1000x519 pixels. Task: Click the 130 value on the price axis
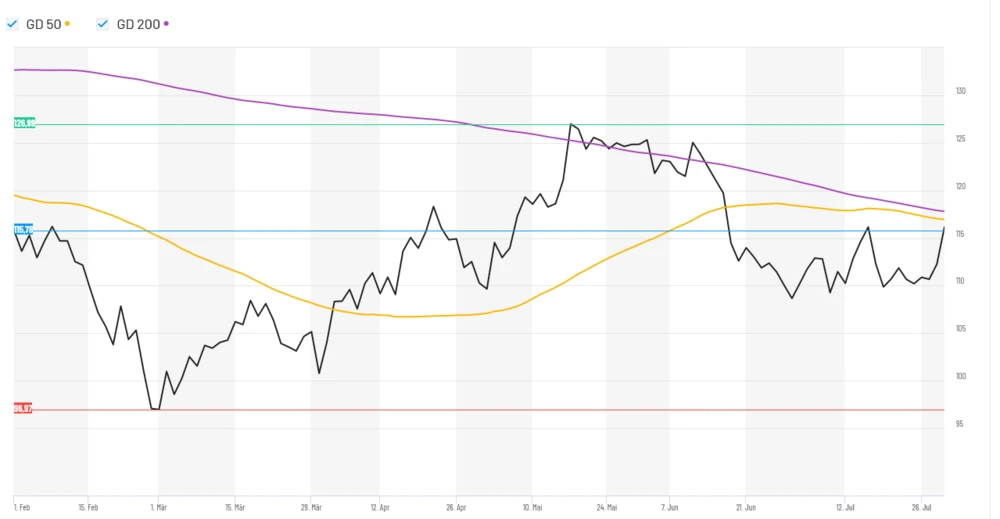(961, 91)
